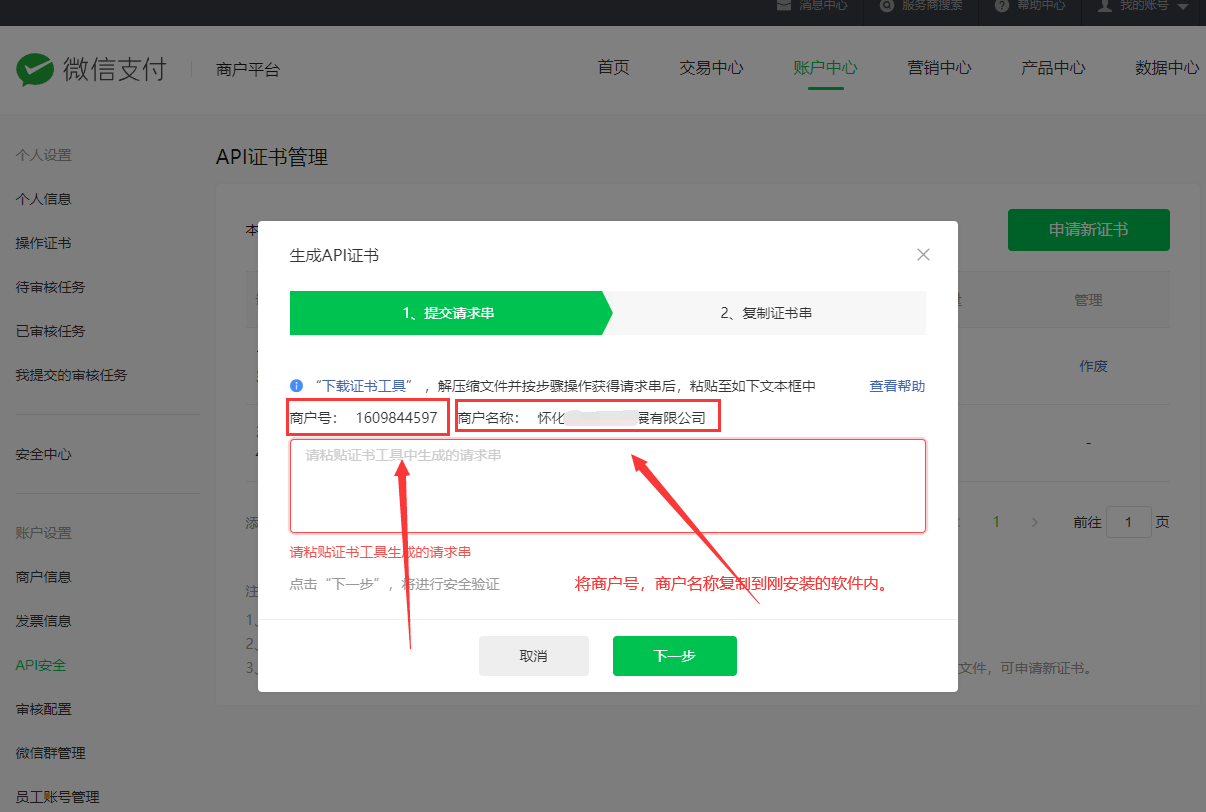Open 操作证书 in the sidebar

pyautogui.click(x=44, y=243)
